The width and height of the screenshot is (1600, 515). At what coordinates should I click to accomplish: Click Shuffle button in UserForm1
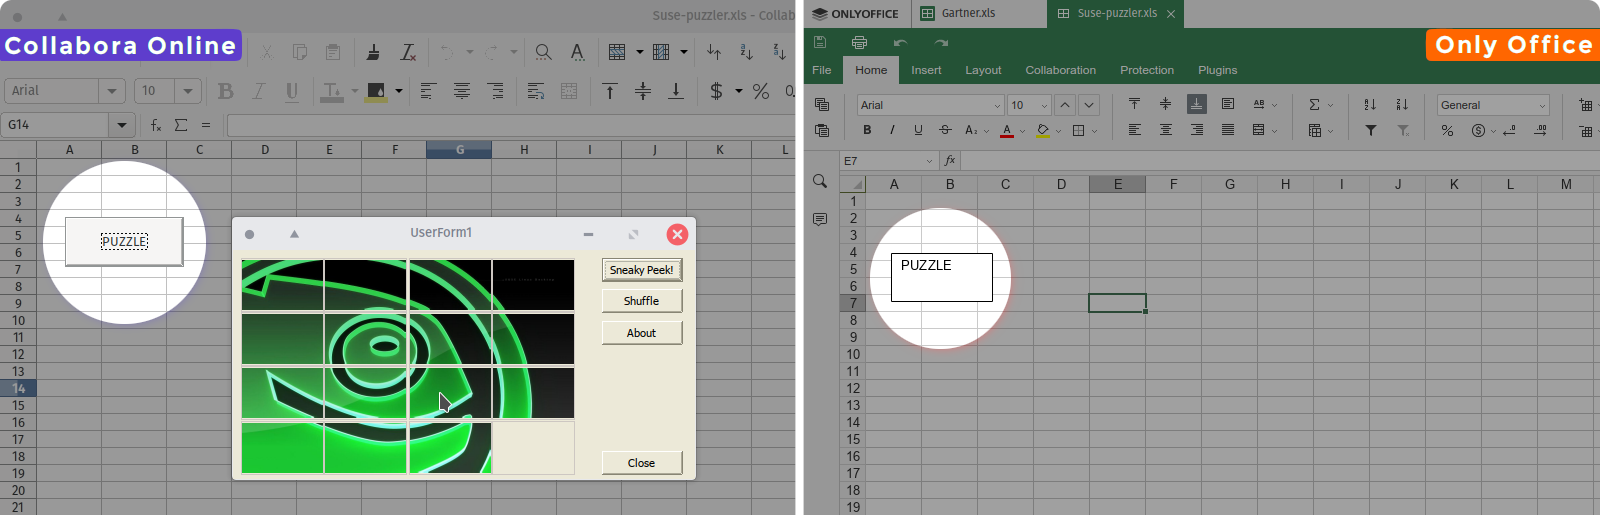tap(642, 301)
